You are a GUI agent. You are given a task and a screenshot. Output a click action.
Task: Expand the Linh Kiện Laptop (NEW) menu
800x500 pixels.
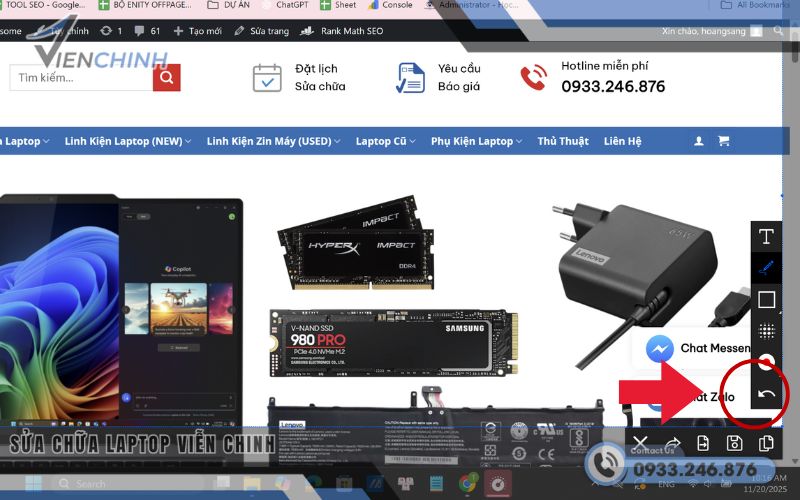(128, 141)
